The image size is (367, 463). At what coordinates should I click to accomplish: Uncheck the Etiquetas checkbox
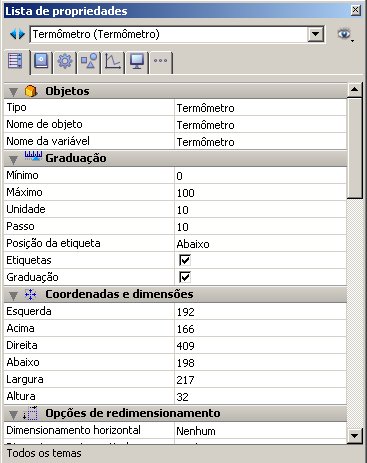[185, 260]
